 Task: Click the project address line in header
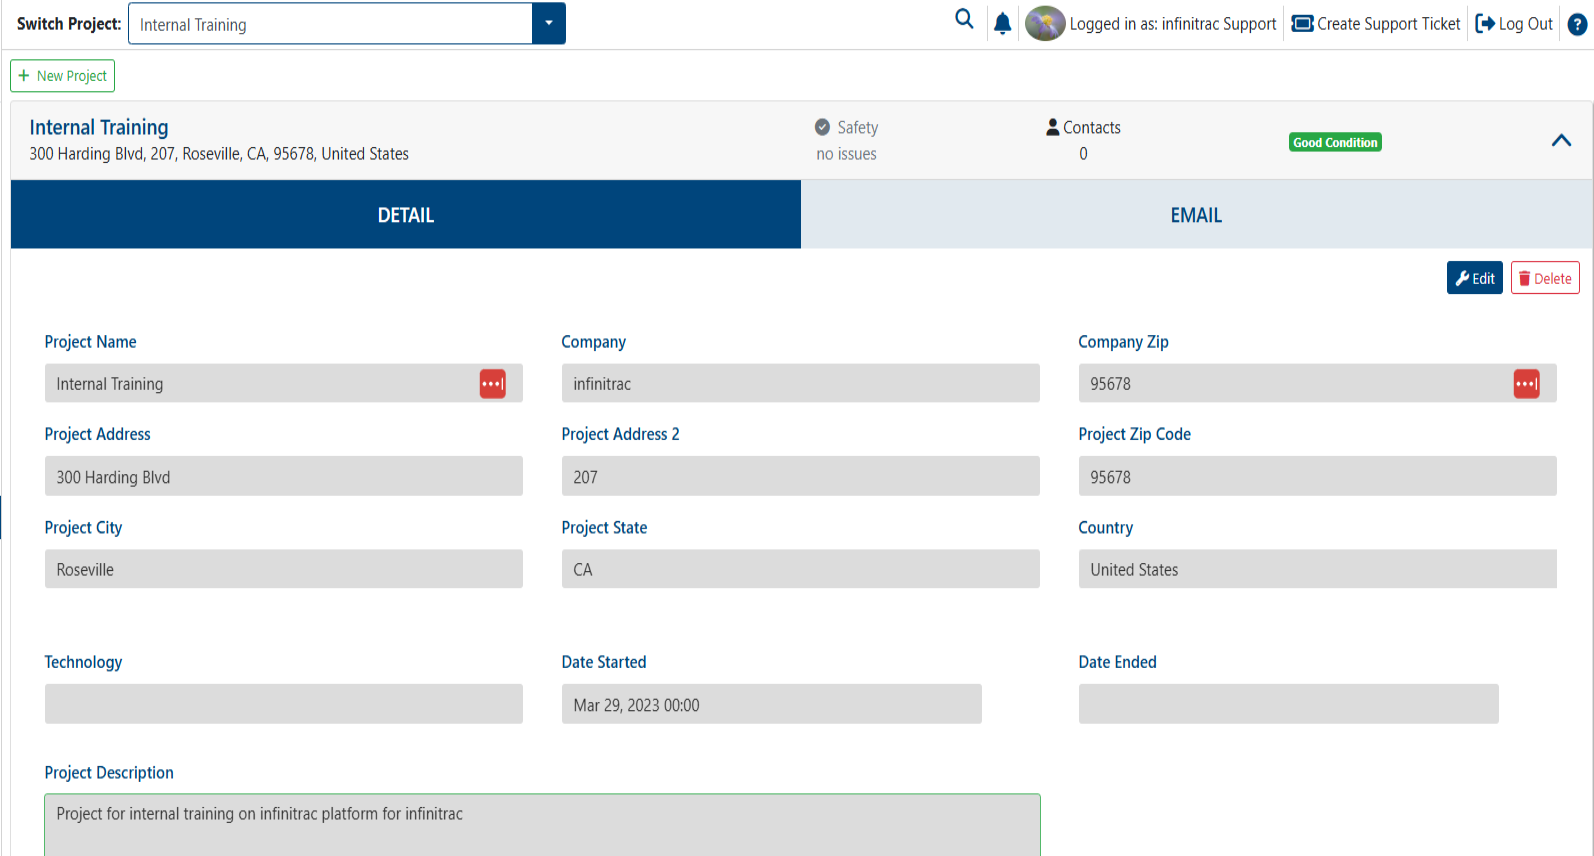click(219, 154)
